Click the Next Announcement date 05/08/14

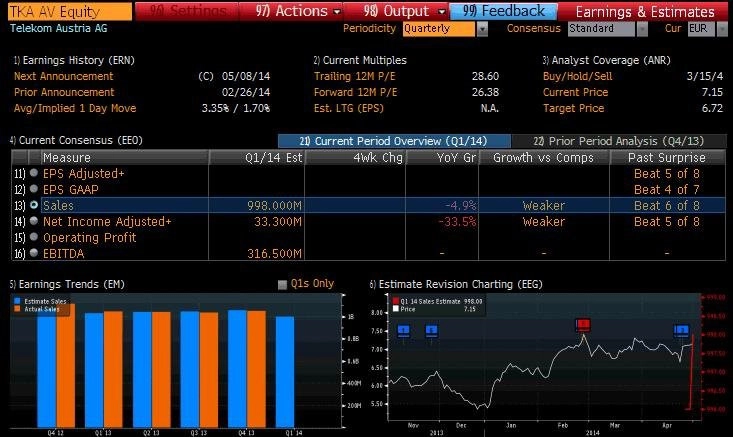[x=246, y=76]
